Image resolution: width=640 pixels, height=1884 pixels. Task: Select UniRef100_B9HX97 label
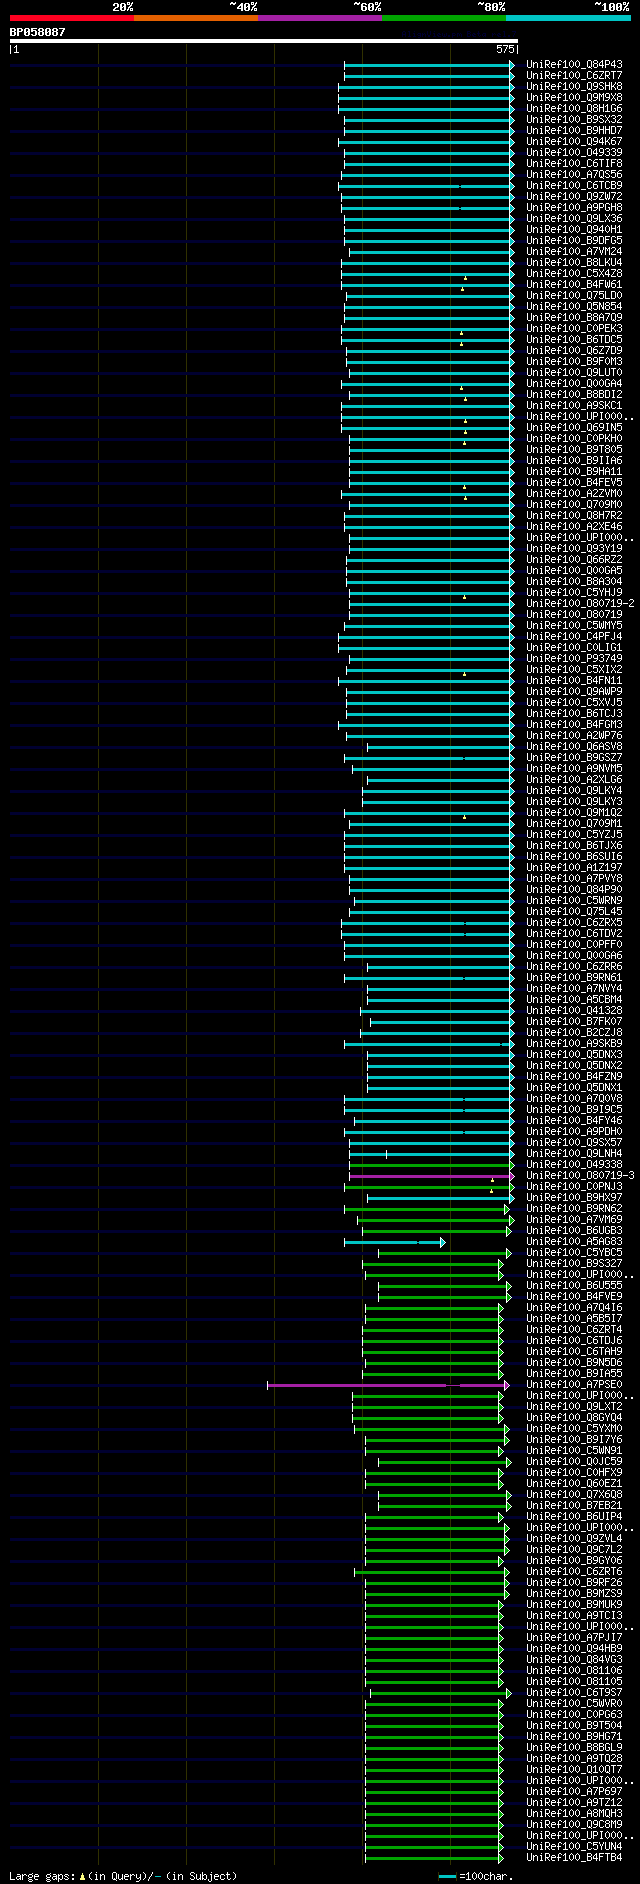pyautogui.click(x=574, y=1198)
